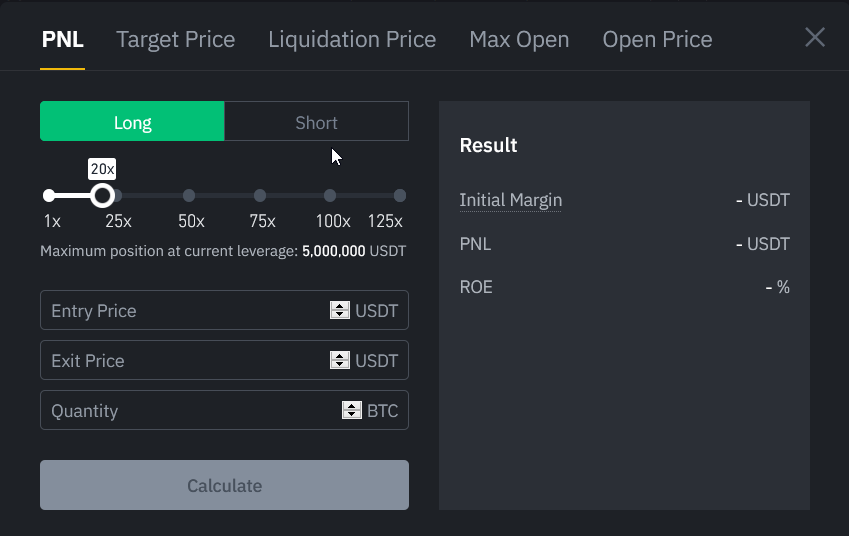The width and height of the screenshot is (849, 536).
Task: Decrease Quantity with stepper down arrow
Action: (352, 415)
